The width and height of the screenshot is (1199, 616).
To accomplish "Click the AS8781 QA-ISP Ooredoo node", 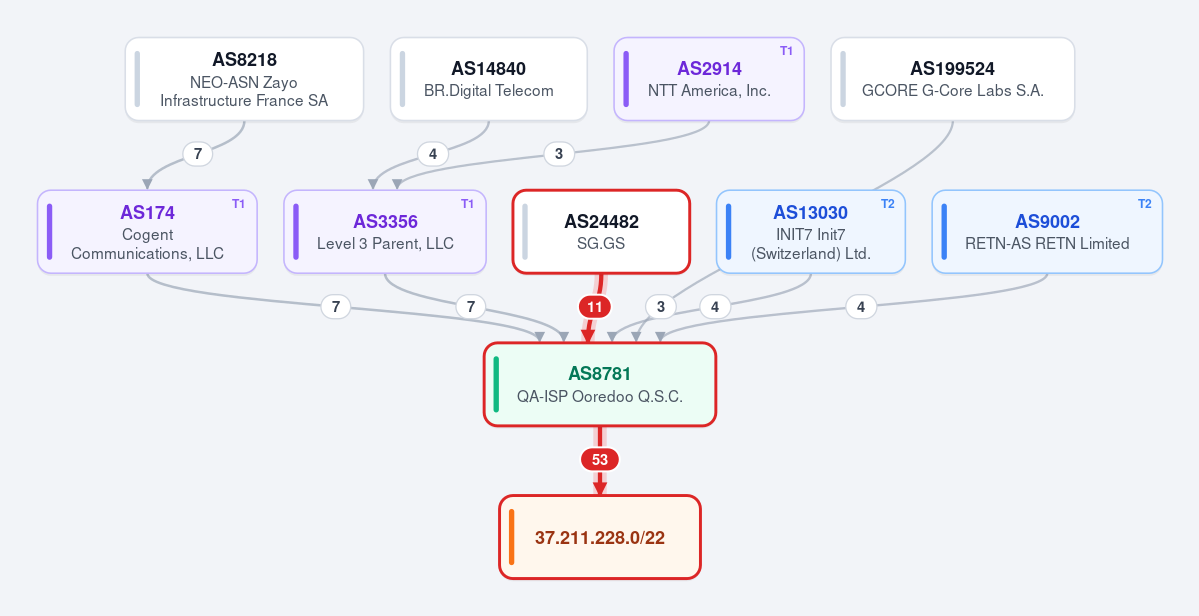I will click(x=600, y=384).
